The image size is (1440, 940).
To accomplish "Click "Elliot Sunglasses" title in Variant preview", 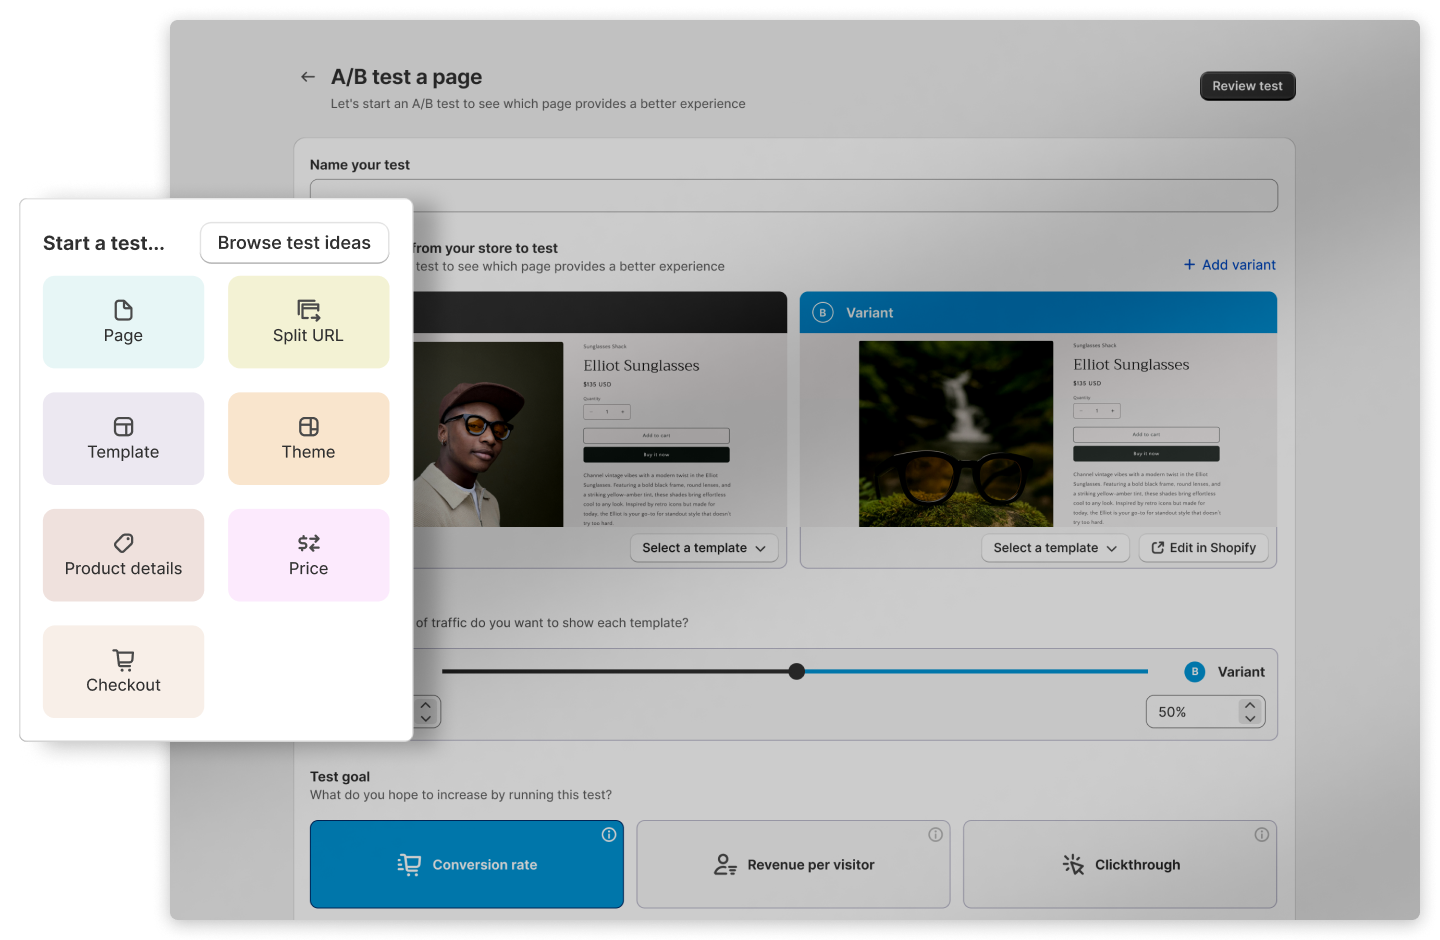I will pyautogui.click(x=1131, y=365).
